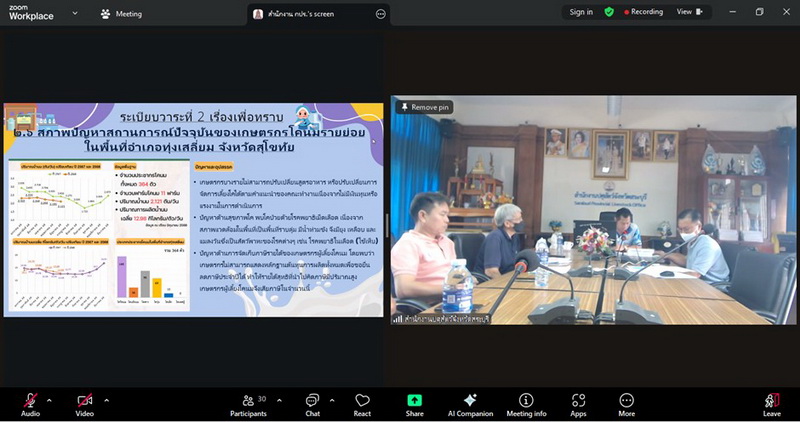Click the green Share screen button
This screenshot has width=800, height=422.
click(x=414, y=403)
